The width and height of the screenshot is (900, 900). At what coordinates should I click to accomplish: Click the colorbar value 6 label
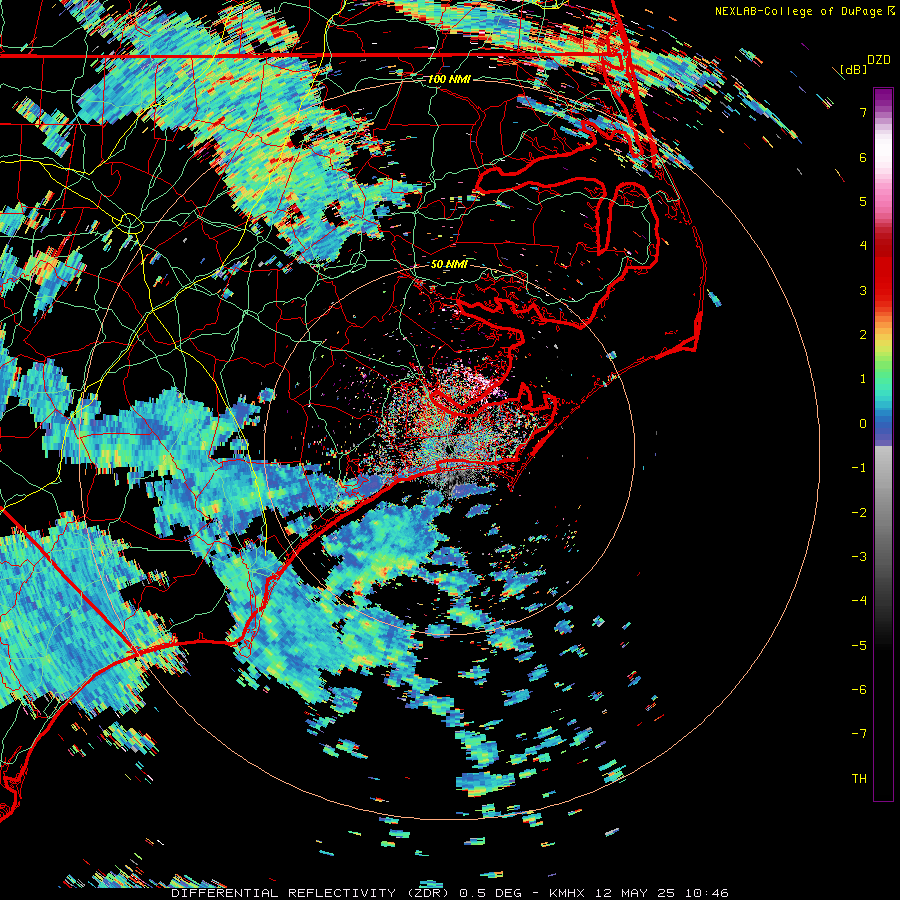coord(863,157)
